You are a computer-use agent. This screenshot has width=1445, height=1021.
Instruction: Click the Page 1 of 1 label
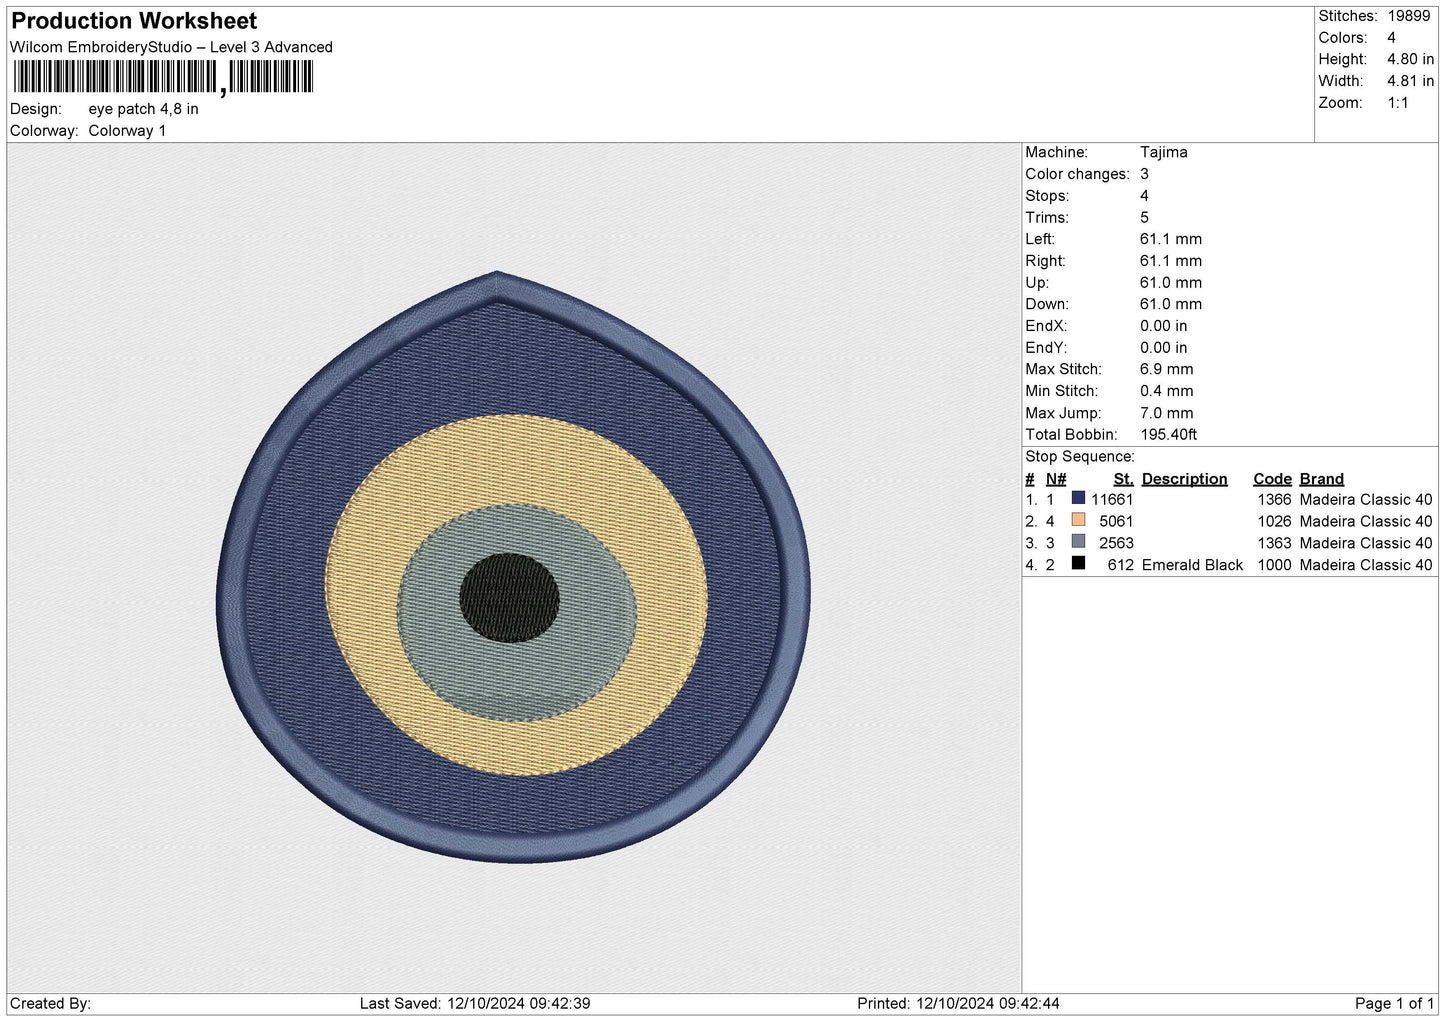[x=1394, y=1003]
